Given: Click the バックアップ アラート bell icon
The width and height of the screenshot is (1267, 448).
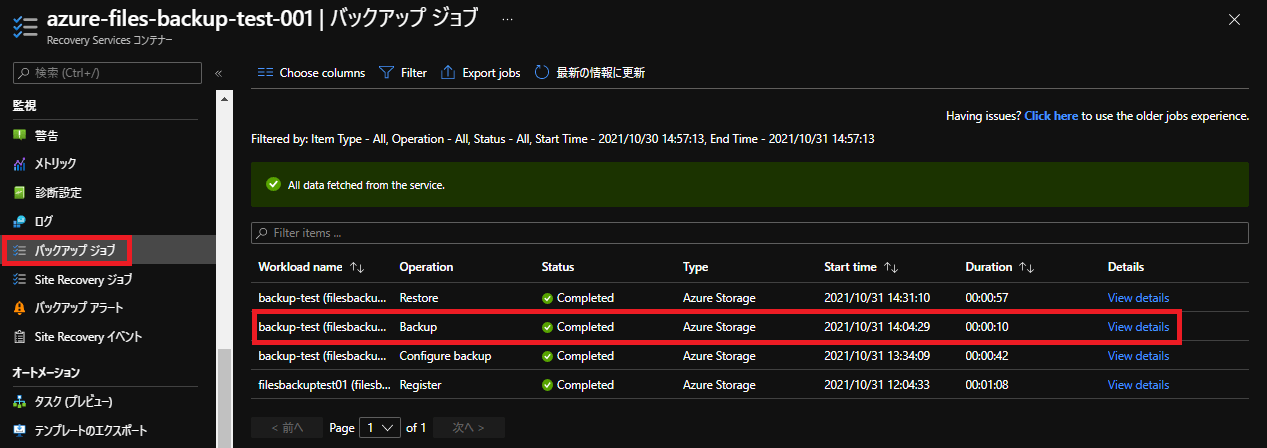Looking at the screenshot, I should (19, 308).
